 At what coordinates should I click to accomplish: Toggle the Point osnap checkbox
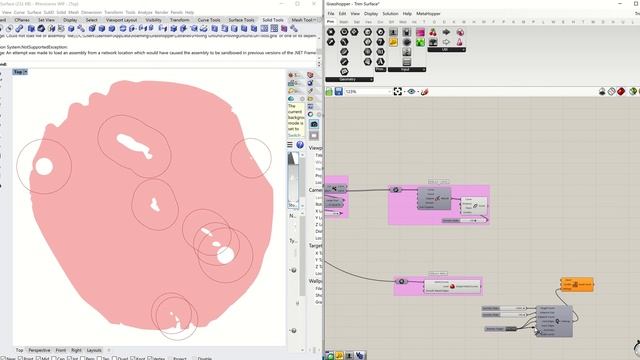[20, 358]
